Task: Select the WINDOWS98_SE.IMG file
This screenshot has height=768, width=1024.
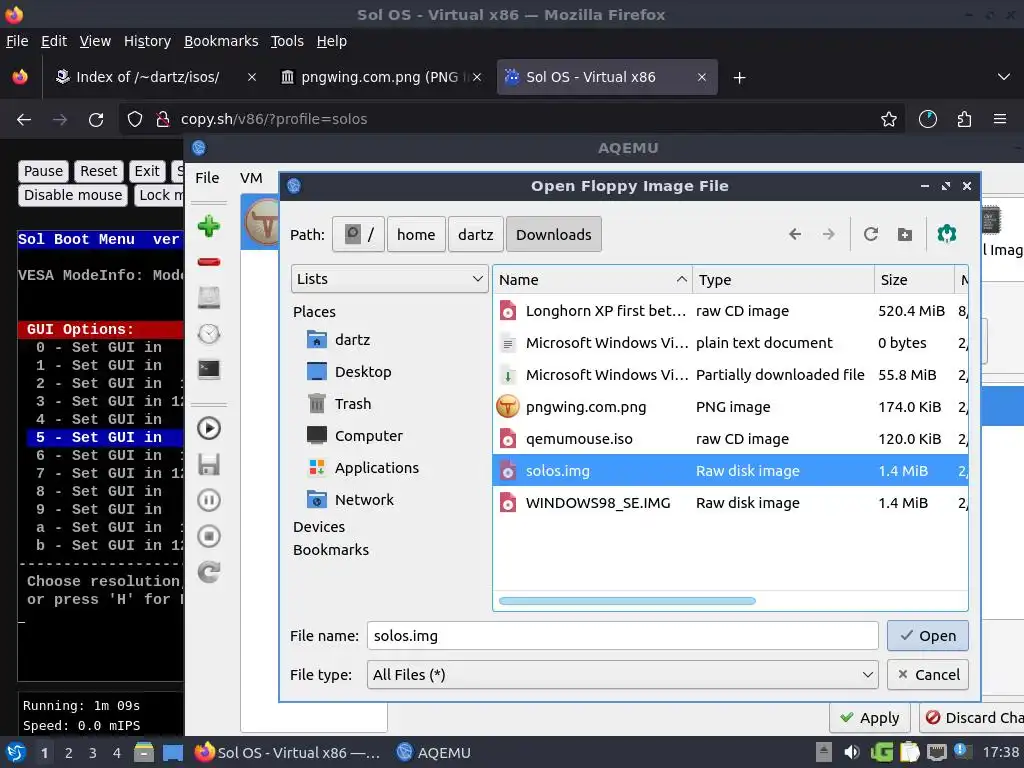Action: coord(730,503)
